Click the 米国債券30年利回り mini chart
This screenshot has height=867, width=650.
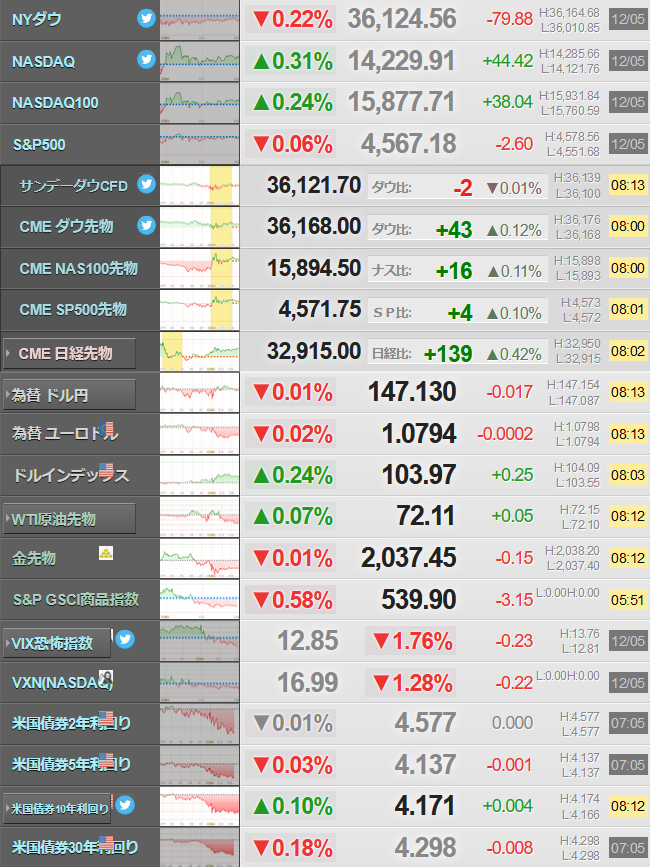[x=200, y=848]
